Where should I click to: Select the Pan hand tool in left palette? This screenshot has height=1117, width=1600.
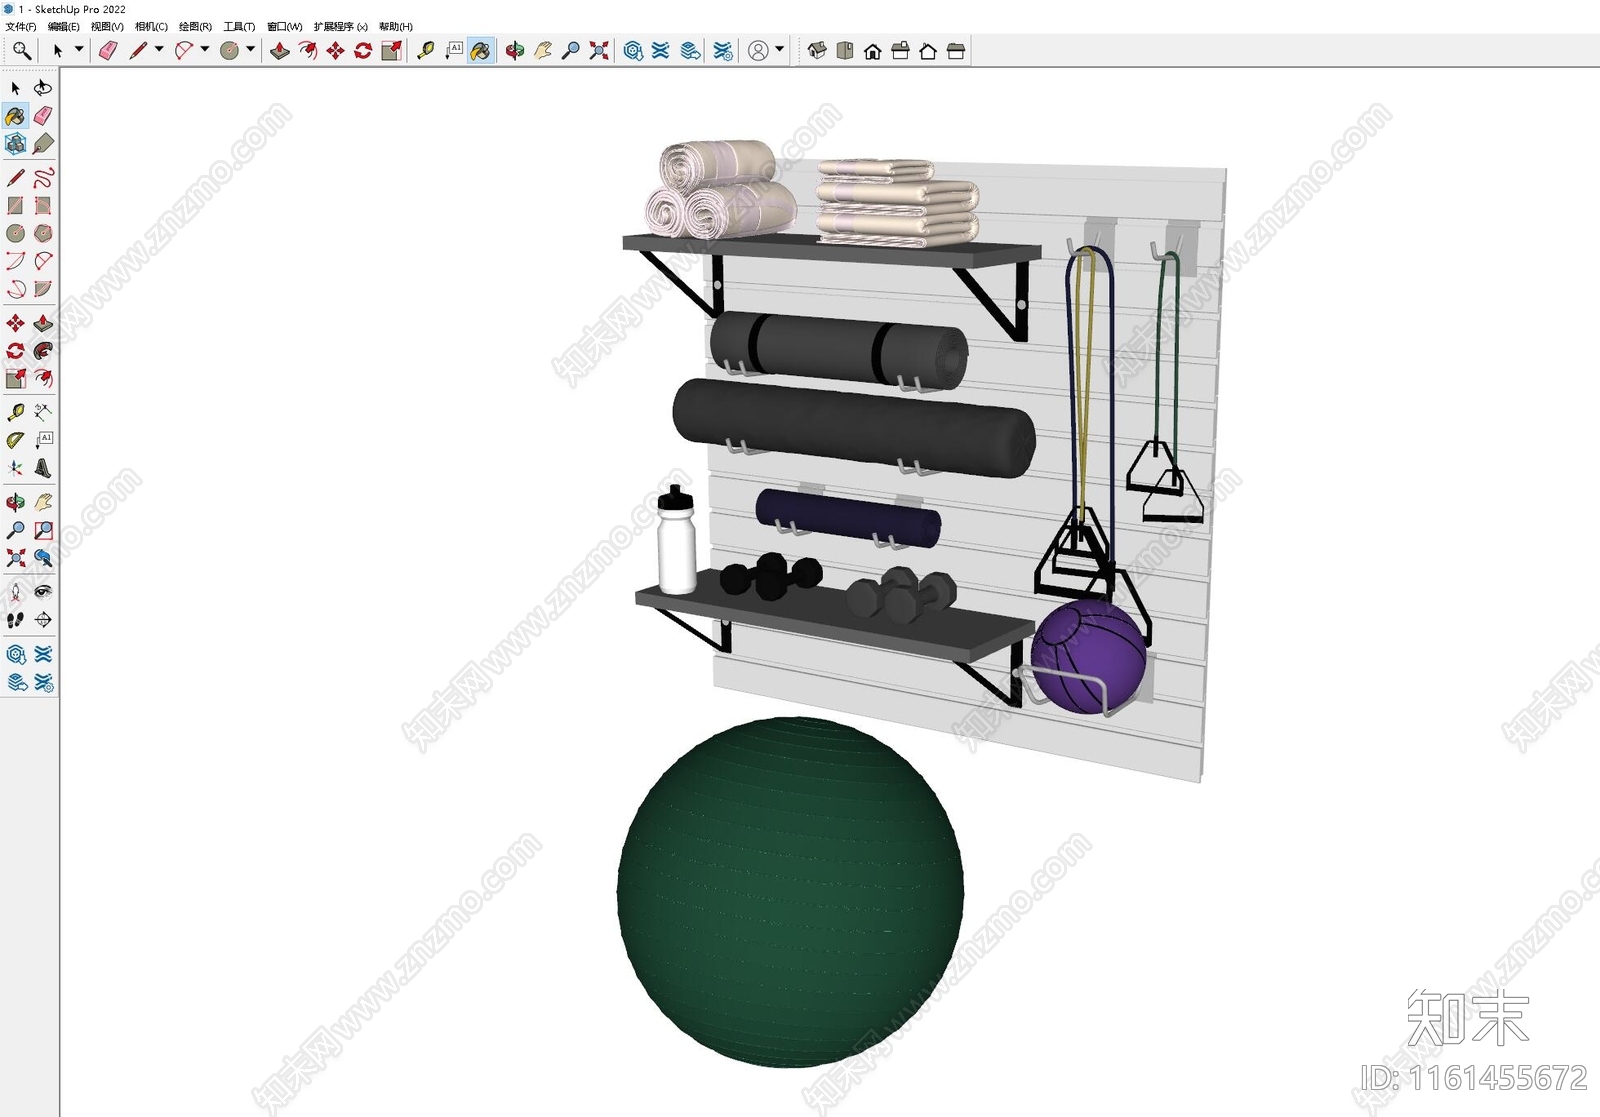43,502
